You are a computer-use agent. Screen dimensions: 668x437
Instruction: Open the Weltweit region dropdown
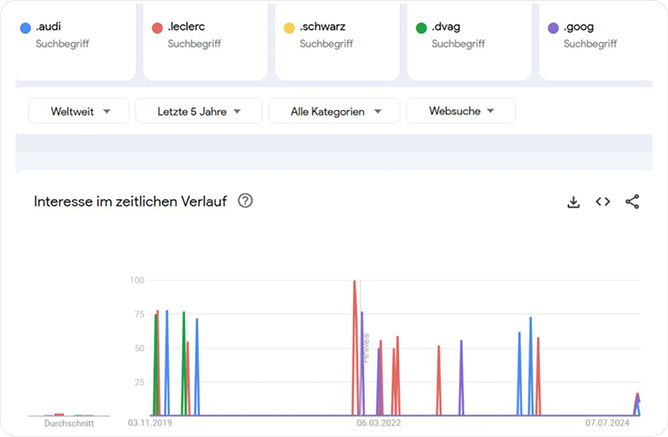79,111
